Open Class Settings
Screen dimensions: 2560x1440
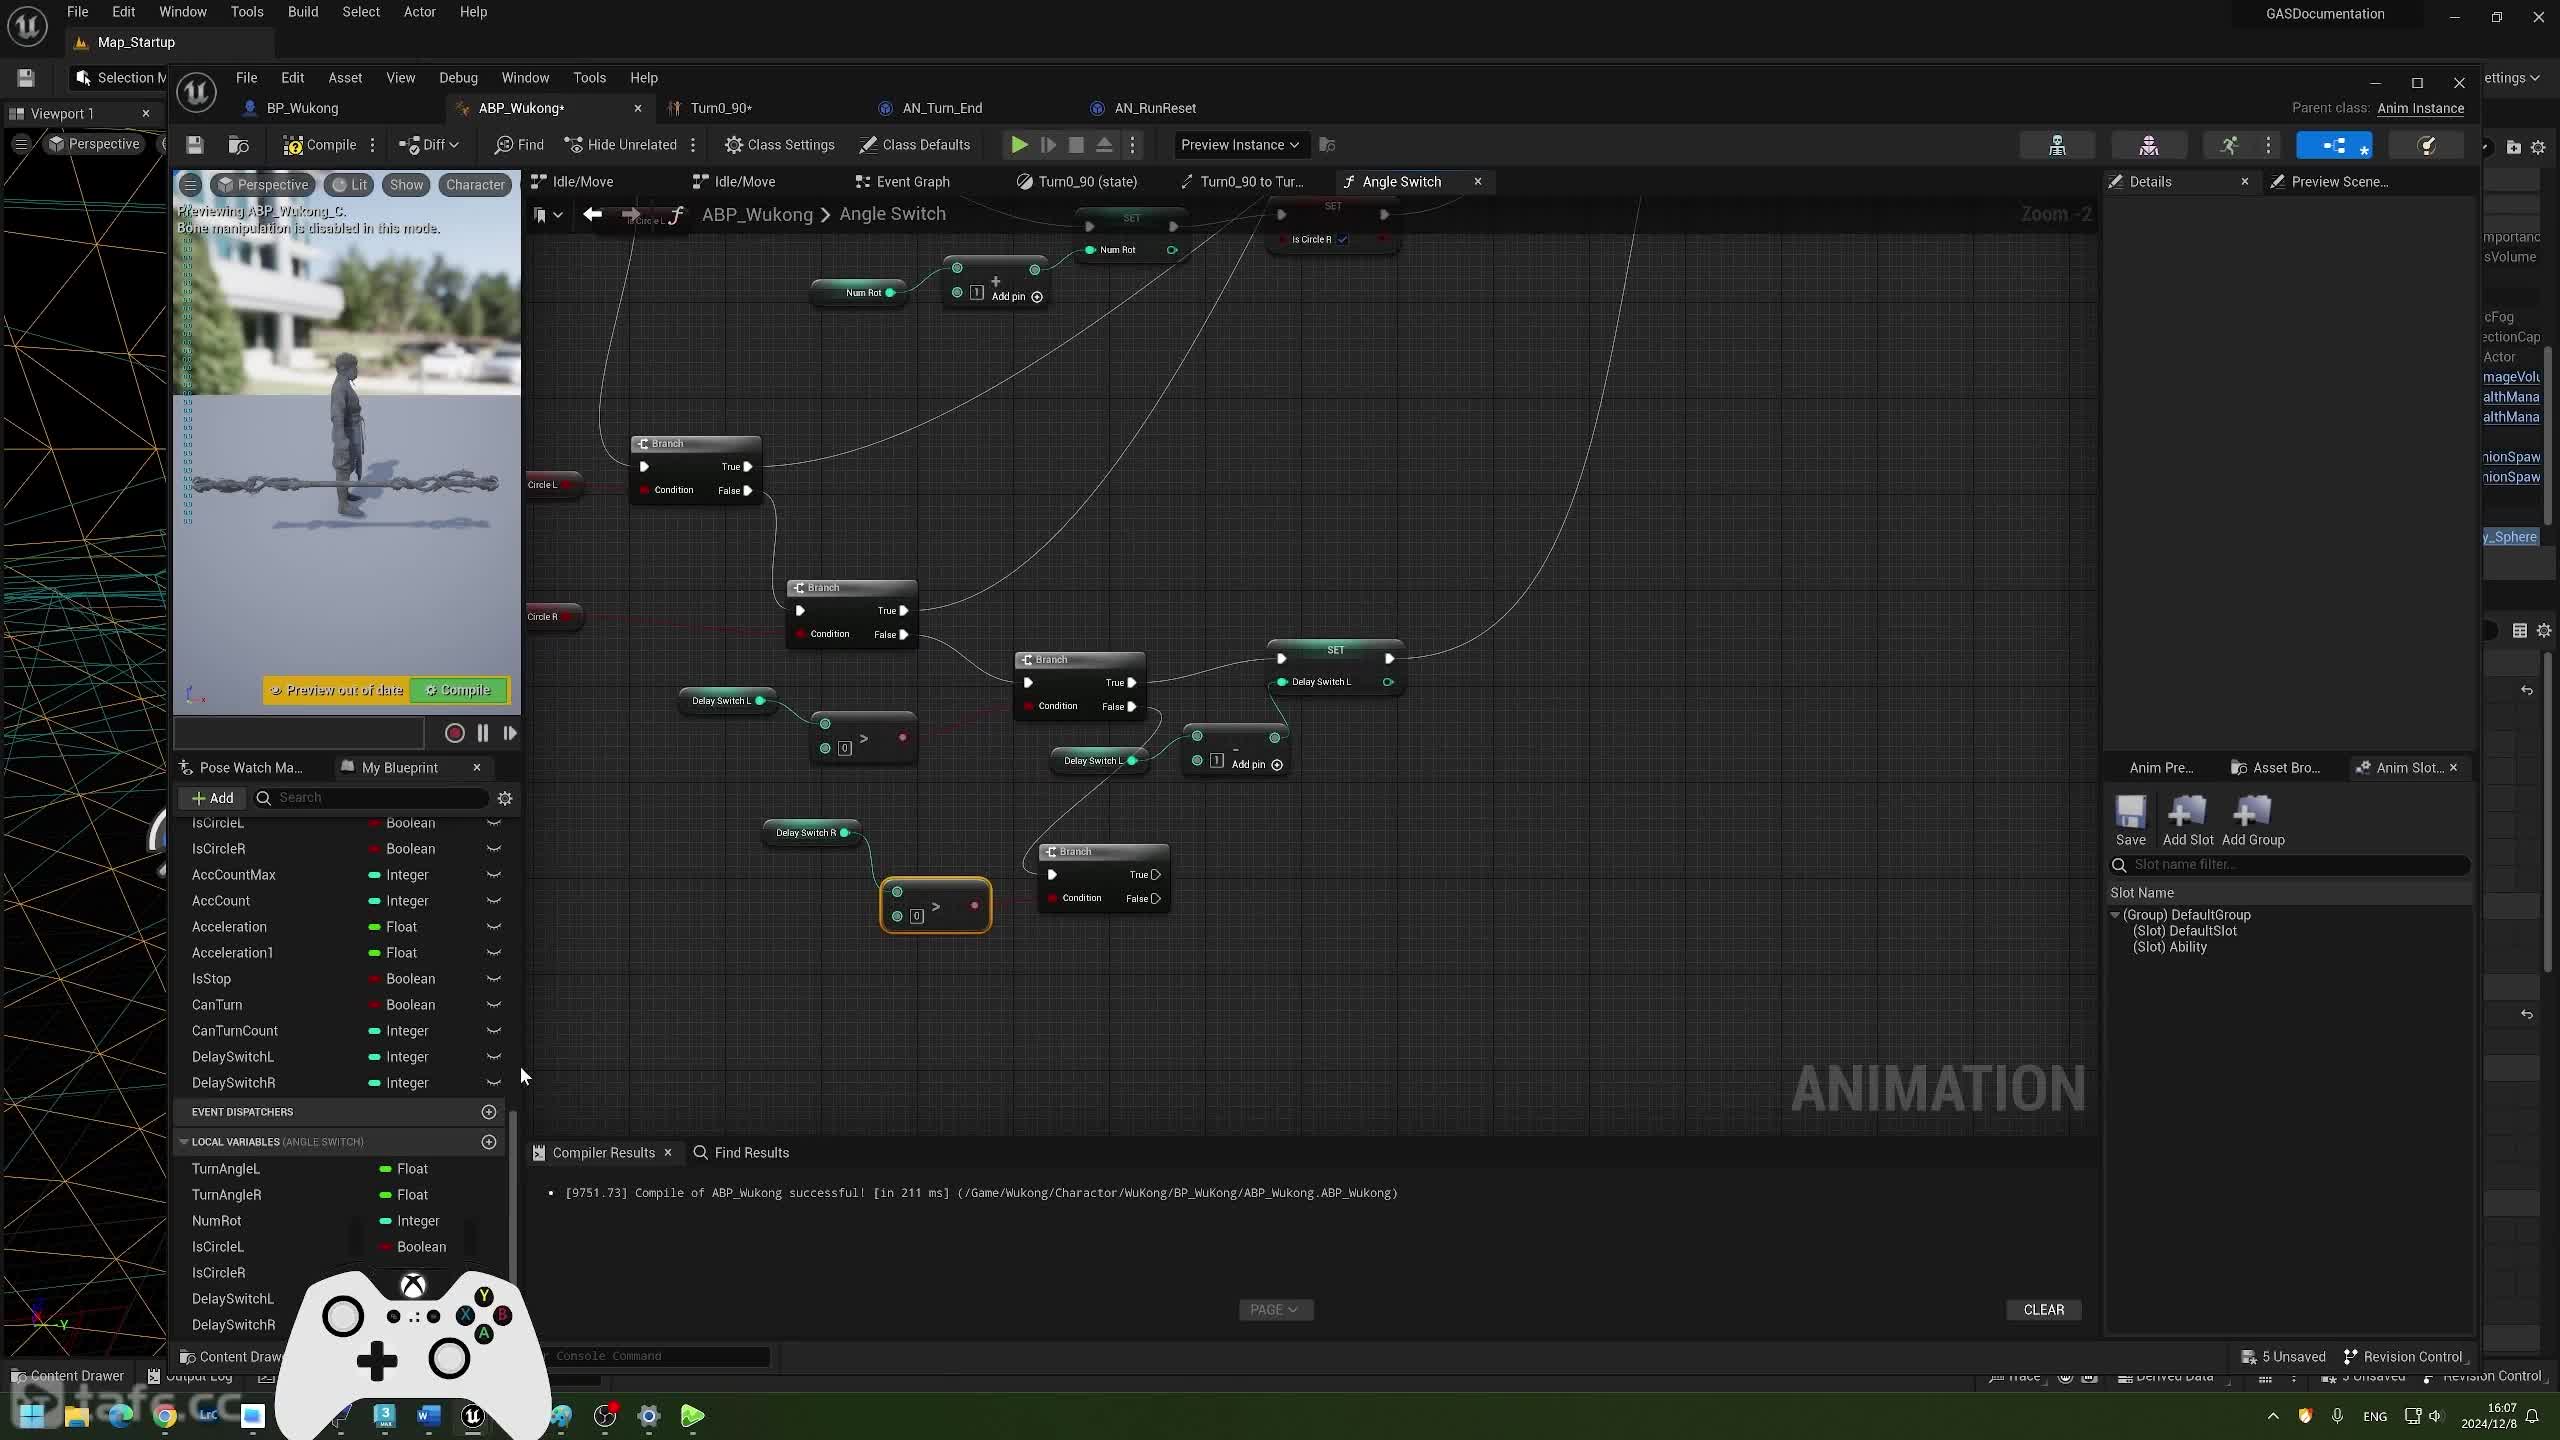780,145
